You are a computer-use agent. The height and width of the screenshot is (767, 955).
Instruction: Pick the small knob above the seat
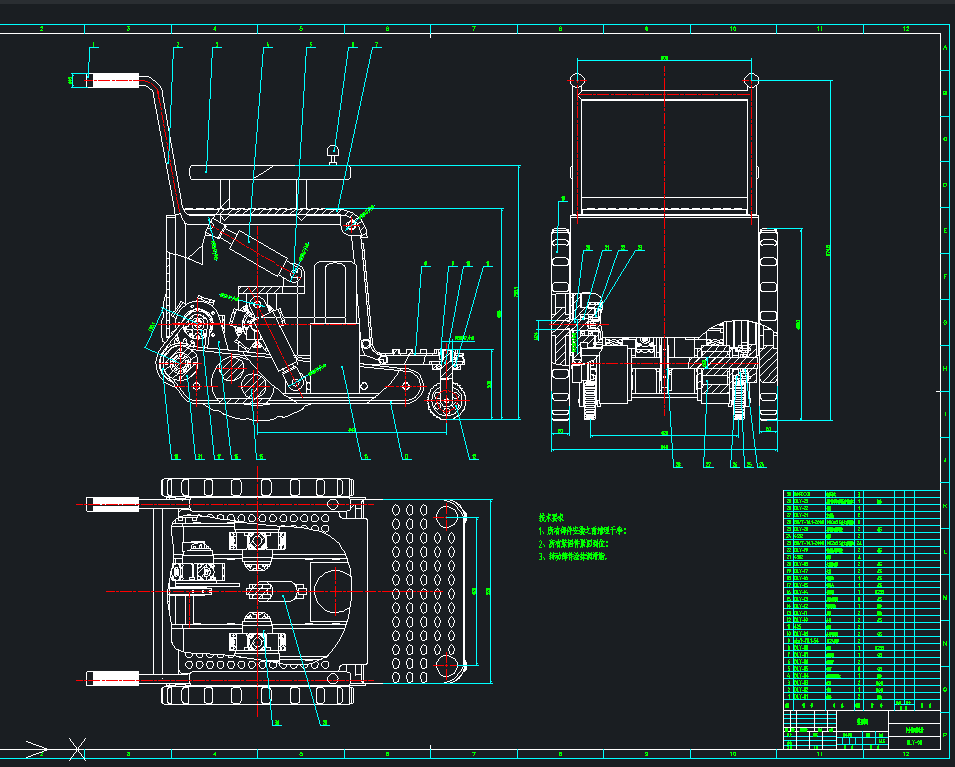point(333,153)
